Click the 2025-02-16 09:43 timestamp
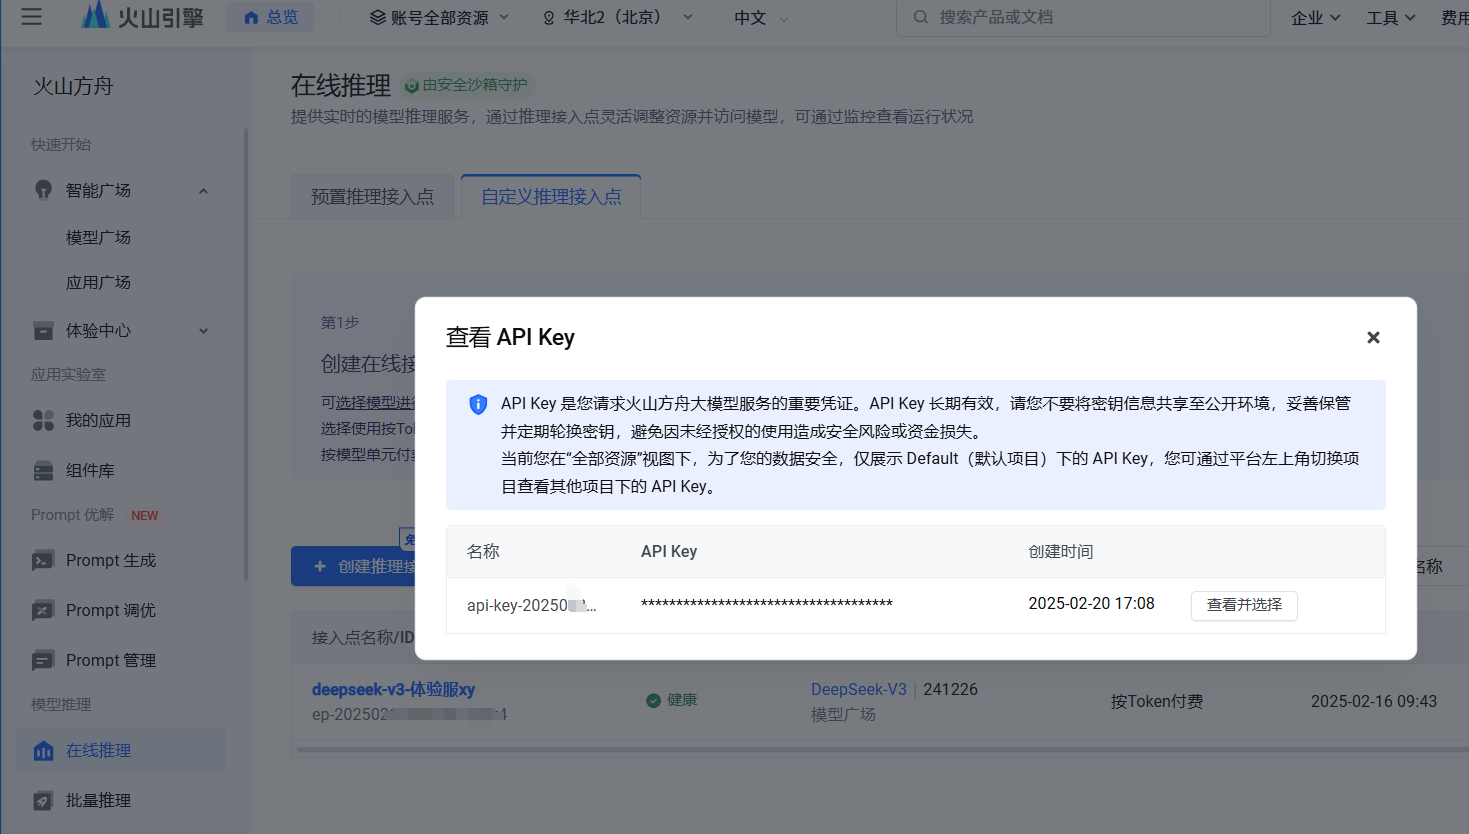The width and height of the screenshot is (1469, 834). (1374, 701)
